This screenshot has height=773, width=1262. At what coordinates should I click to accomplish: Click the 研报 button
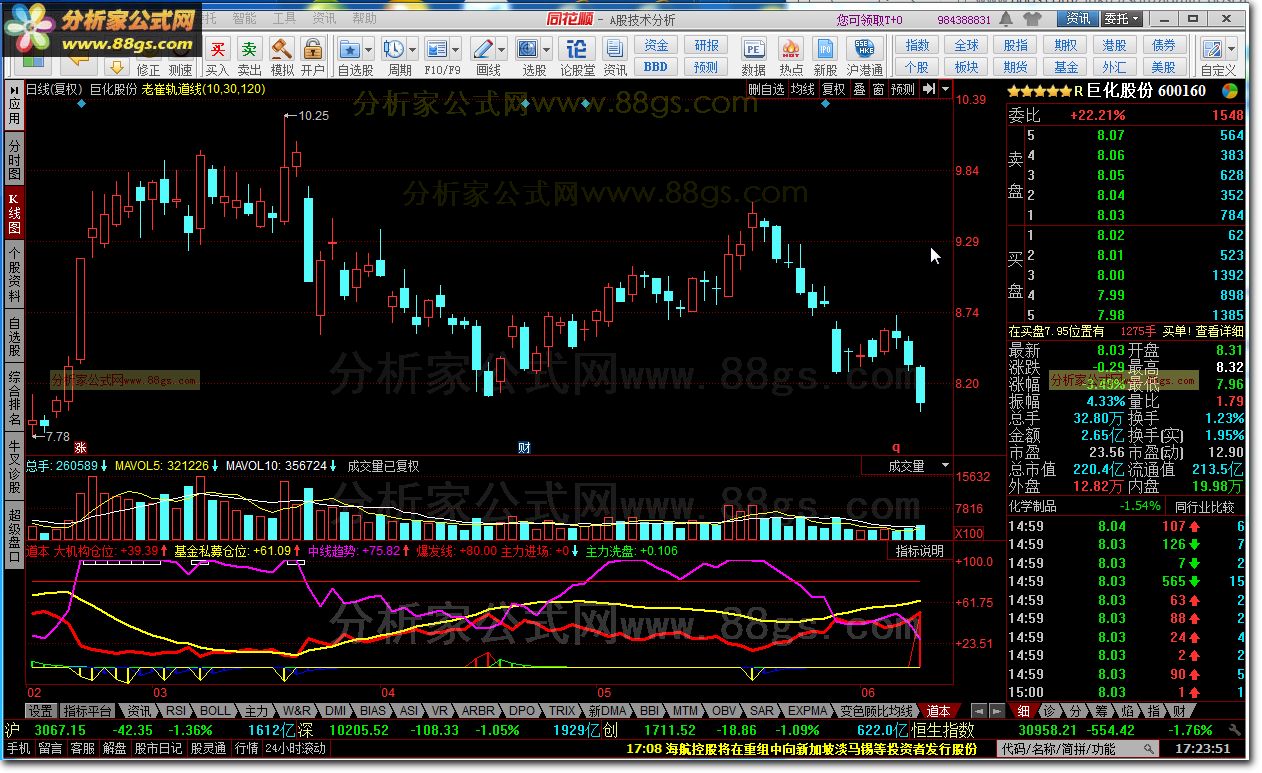pyautogui.click(x=707, y=46)
